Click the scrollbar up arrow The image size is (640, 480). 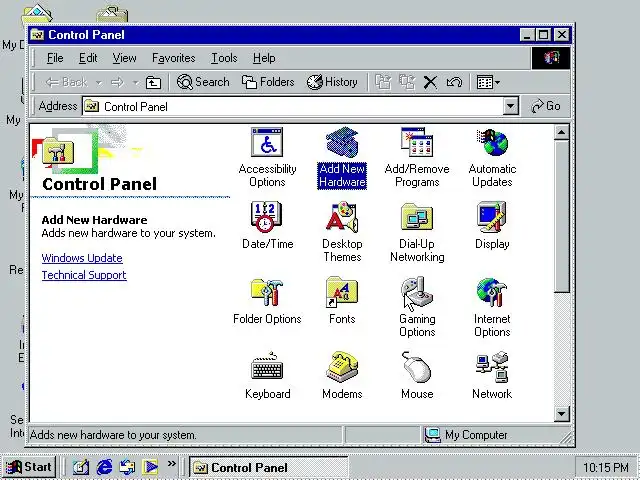[x=562, y=133]
